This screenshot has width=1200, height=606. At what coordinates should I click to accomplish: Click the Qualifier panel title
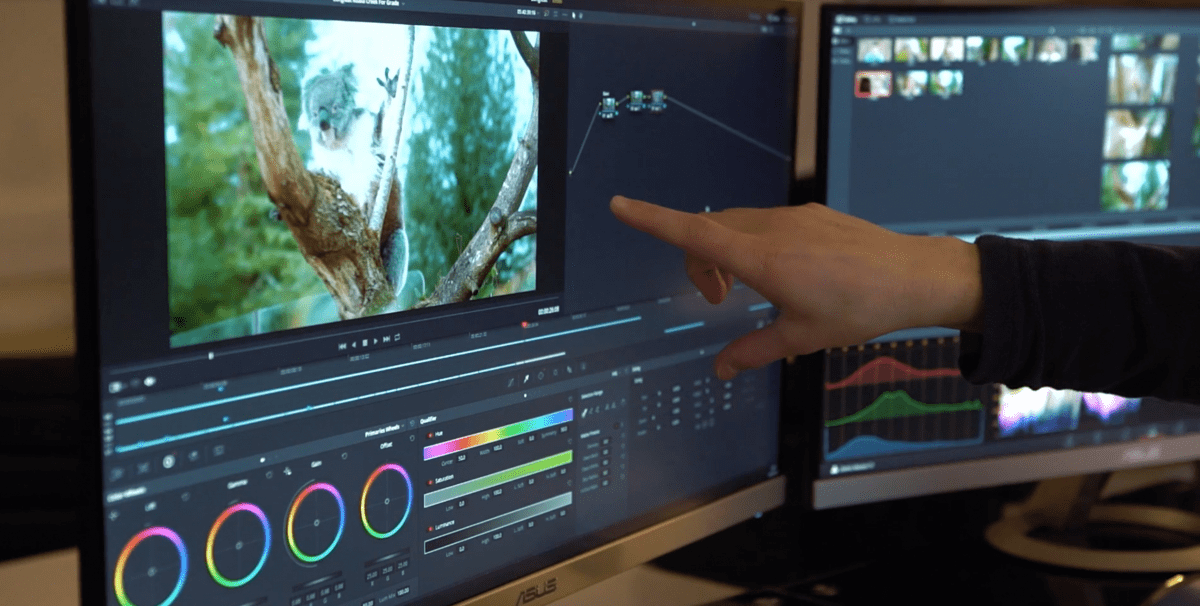pos(428,420)
